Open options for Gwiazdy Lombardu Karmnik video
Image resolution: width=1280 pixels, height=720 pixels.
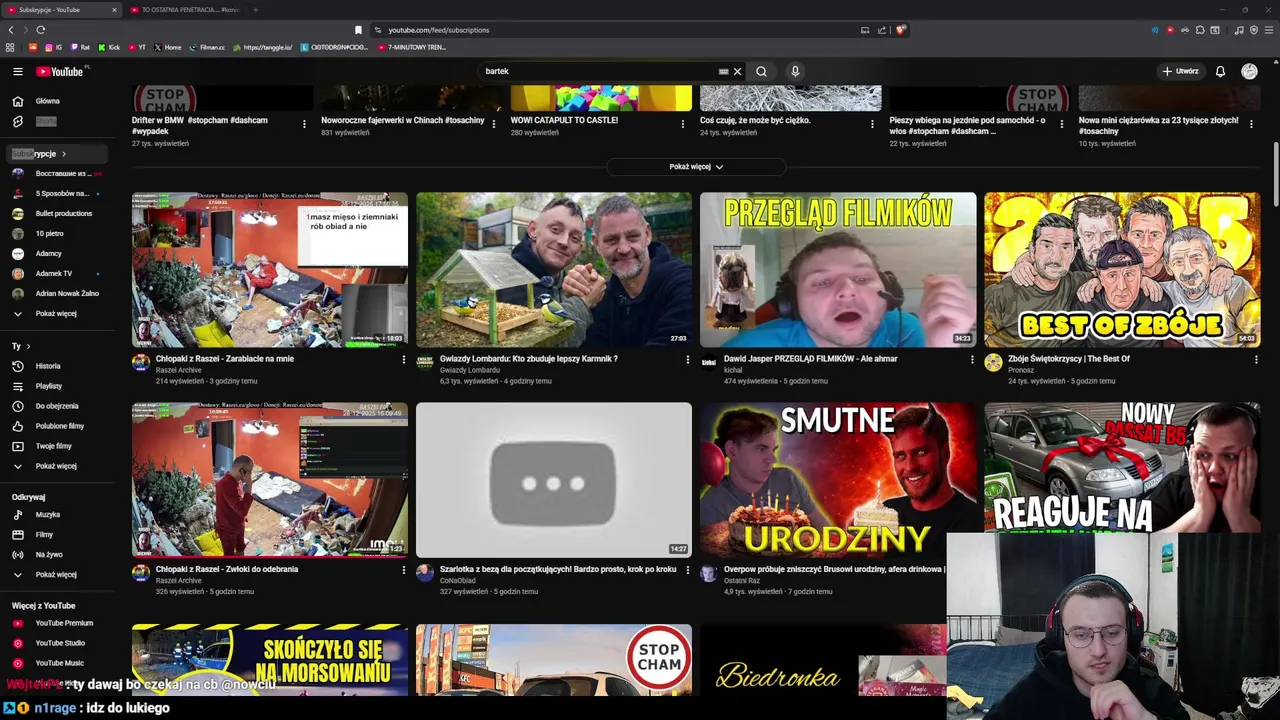tap(688, 359)
